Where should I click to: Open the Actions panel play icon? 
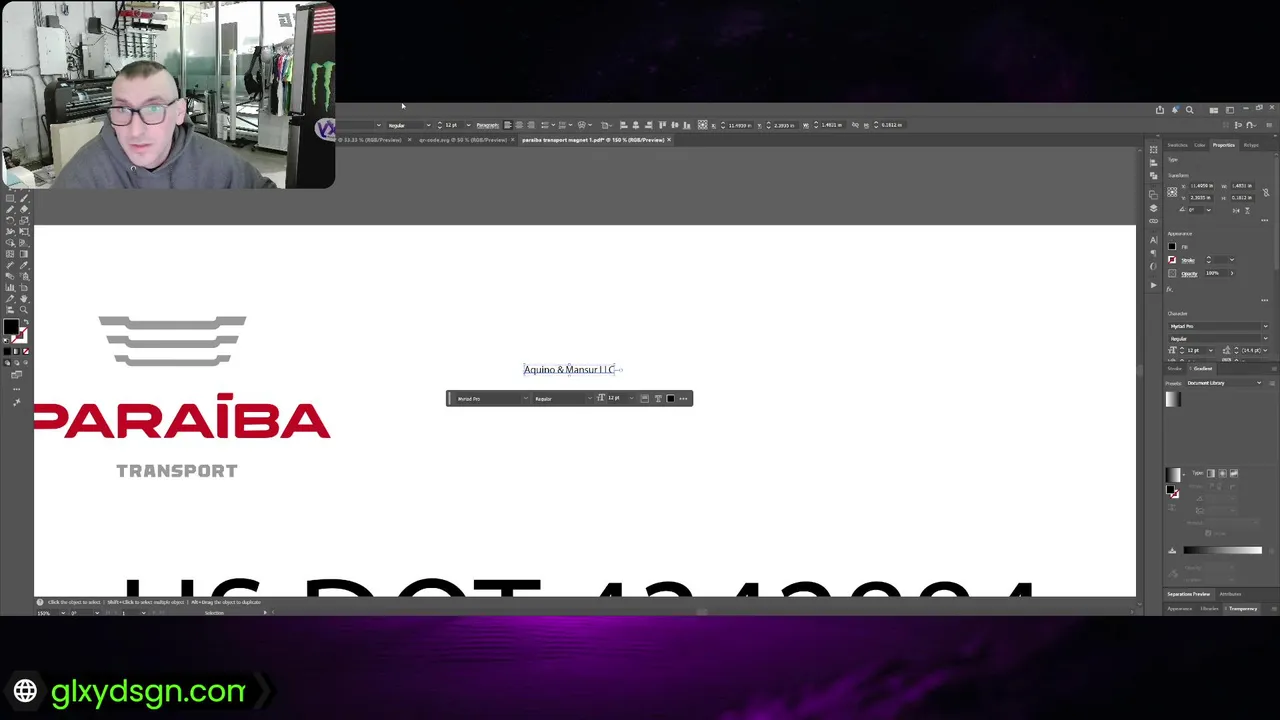[1153, 285]
